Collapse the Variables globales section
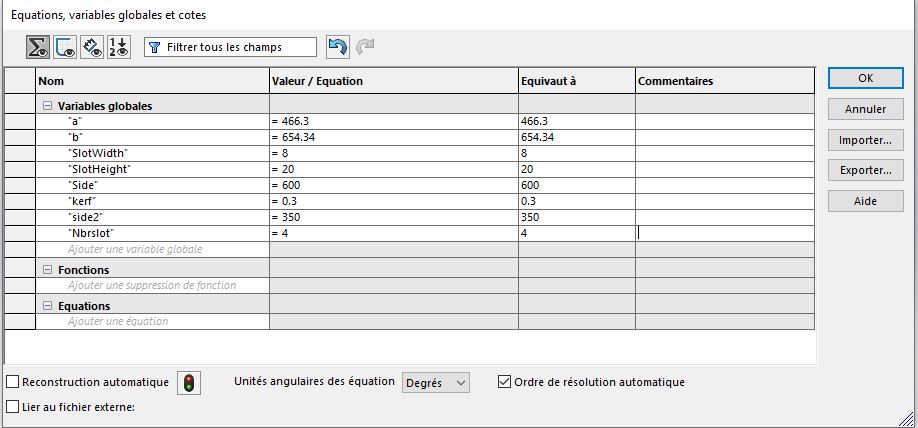Image resolution: width=918 pixels, height=428 pixels. pyautogui.click(x=47, y=106)
